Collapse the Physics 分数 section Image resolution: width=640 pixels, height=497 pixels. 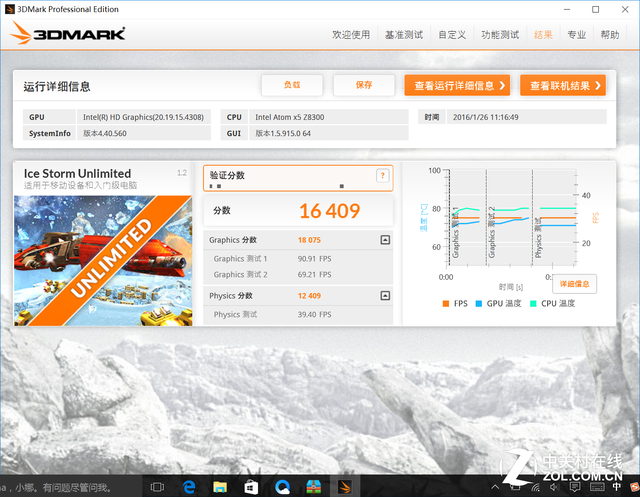pyautogui.click(x=385, y=296)
